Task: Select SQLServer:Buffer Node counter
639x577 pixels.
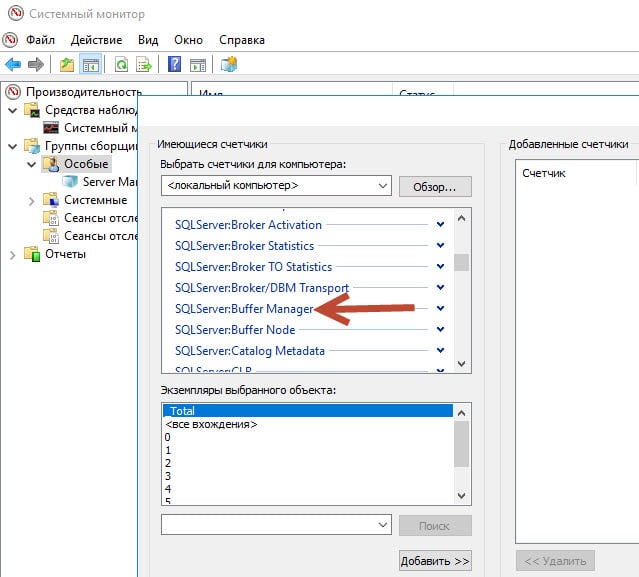Action: 235,330
